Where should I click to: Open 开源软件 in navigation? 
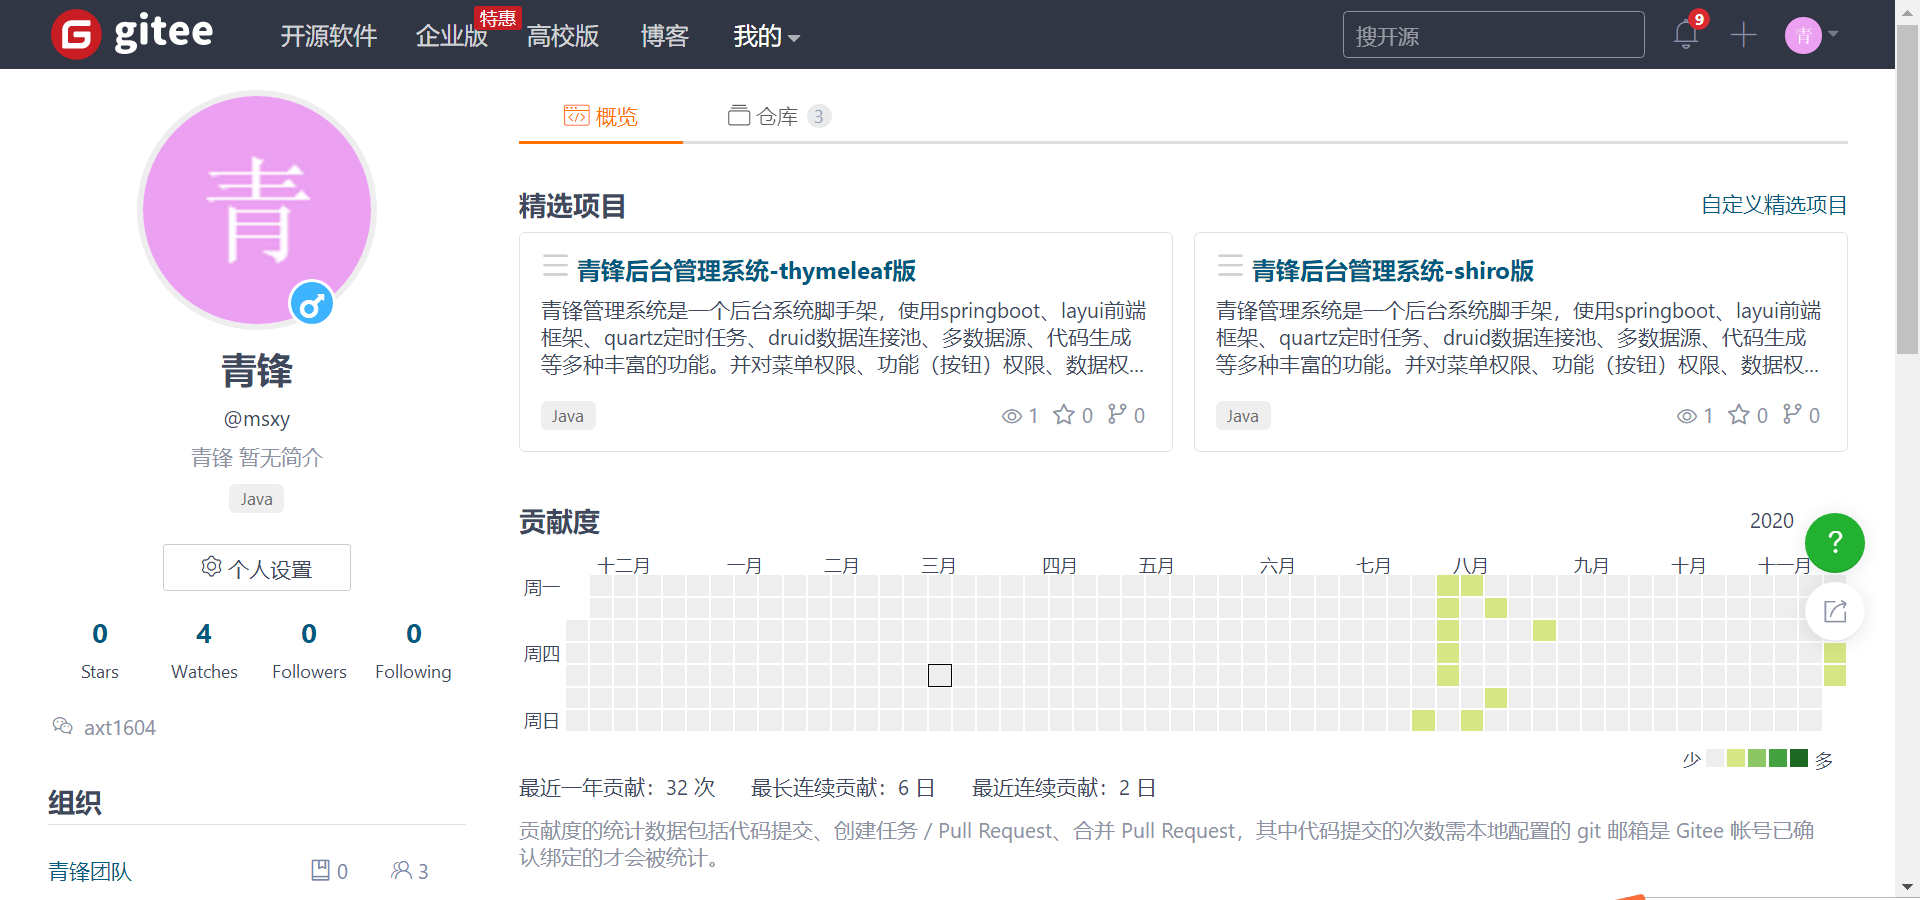click(x=328, y=37)
